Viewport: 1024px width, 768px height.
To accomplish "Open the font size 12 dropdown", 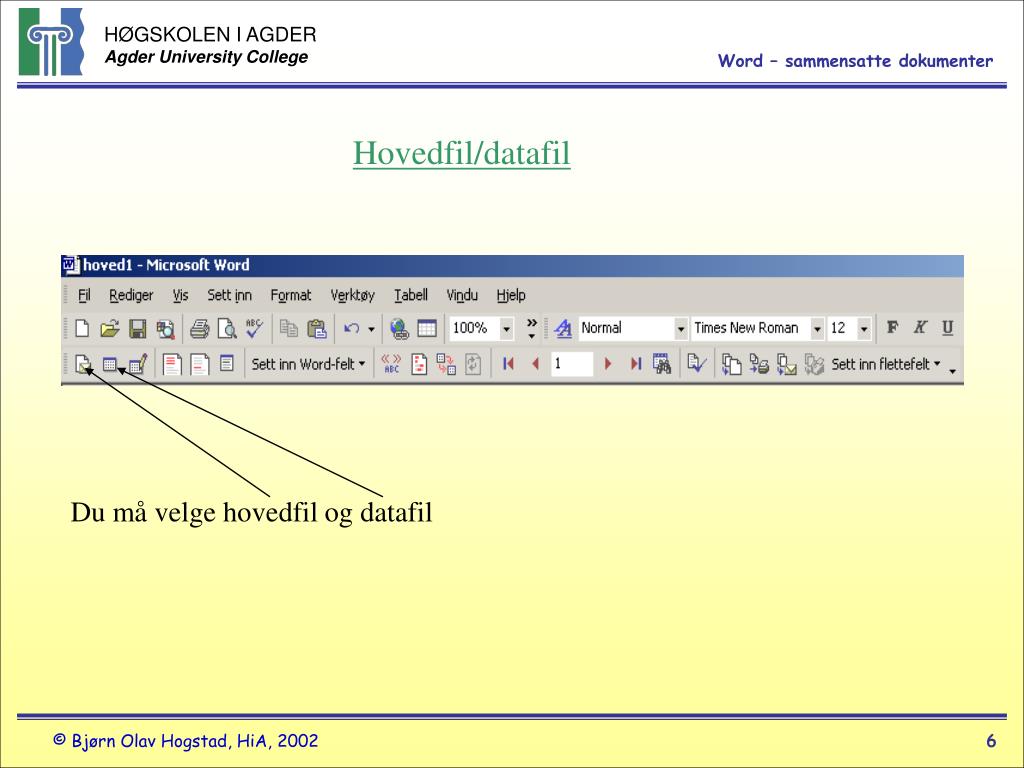I will click(x=863, y=328).
